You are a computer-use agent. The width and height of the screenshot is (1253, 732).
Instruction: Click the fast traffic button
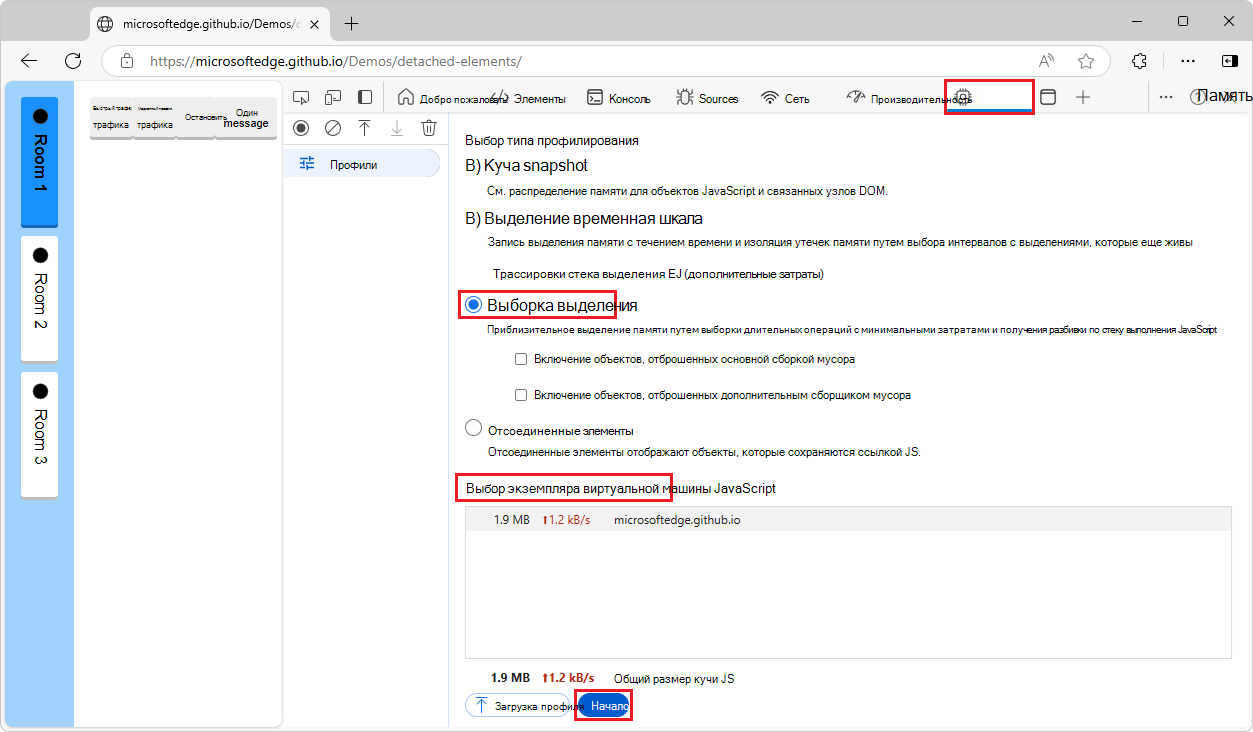point(111,118)
